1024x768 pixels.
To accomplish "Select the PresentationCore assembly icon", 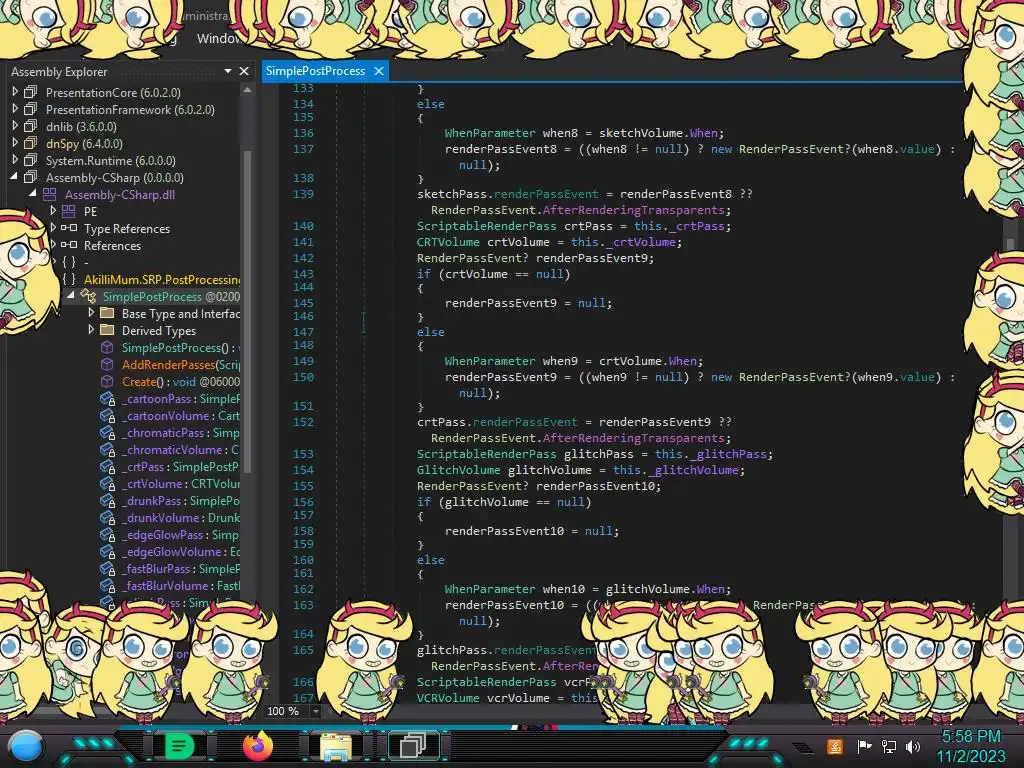I will (x=31, y=92).
